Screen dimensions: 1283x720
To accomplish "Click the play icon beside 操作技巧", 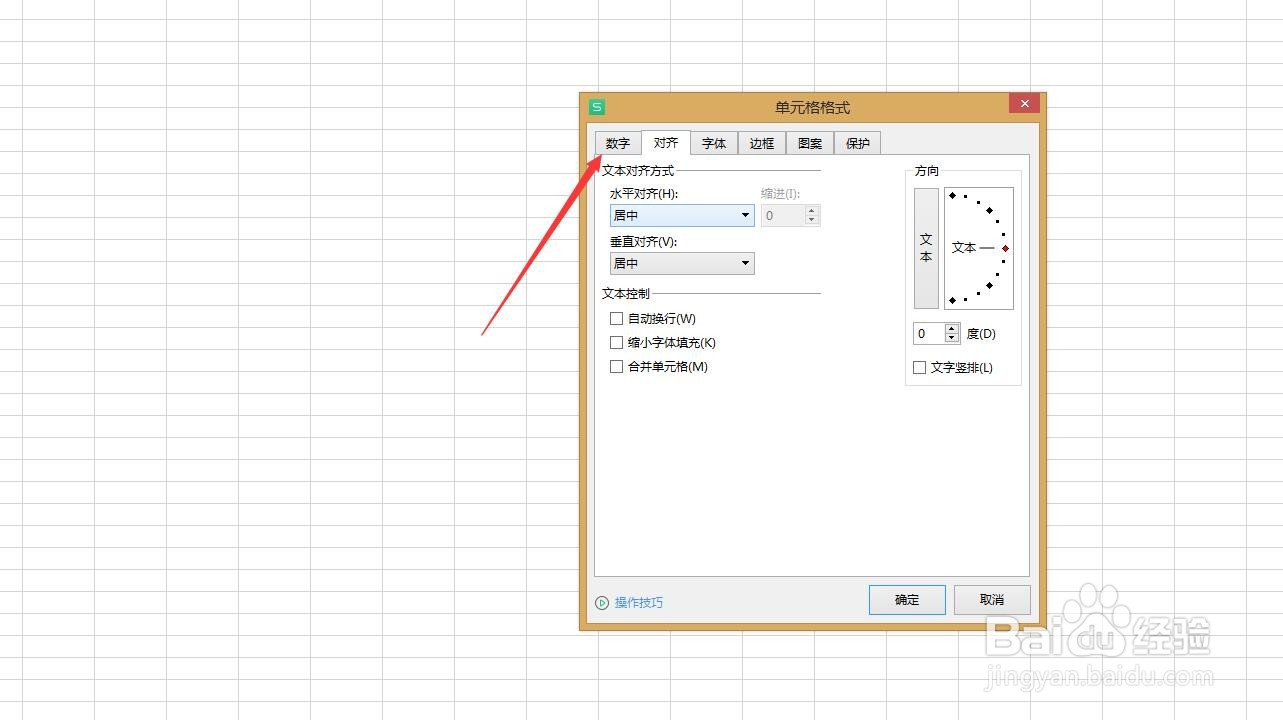I will [x=602, y=602].
